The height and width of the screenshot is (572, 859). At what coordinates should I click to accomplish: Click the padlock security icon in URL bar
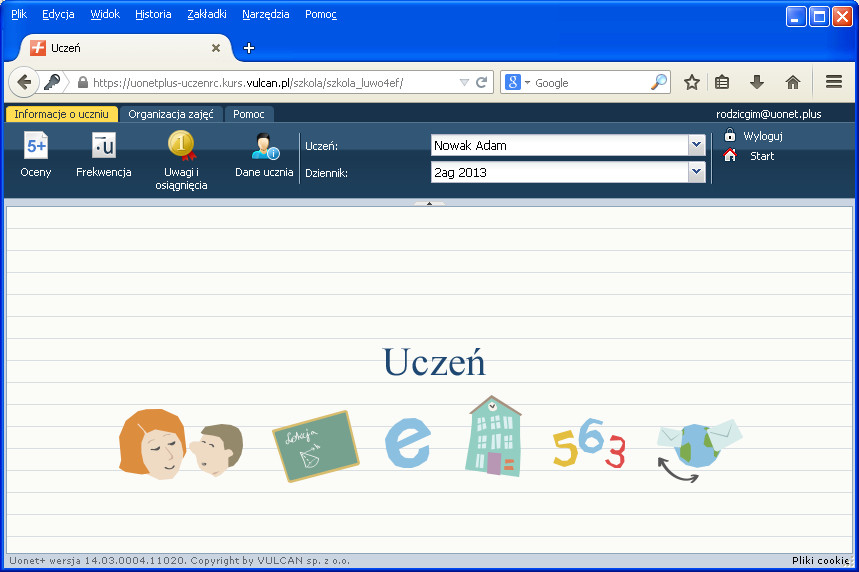(83, 82)
